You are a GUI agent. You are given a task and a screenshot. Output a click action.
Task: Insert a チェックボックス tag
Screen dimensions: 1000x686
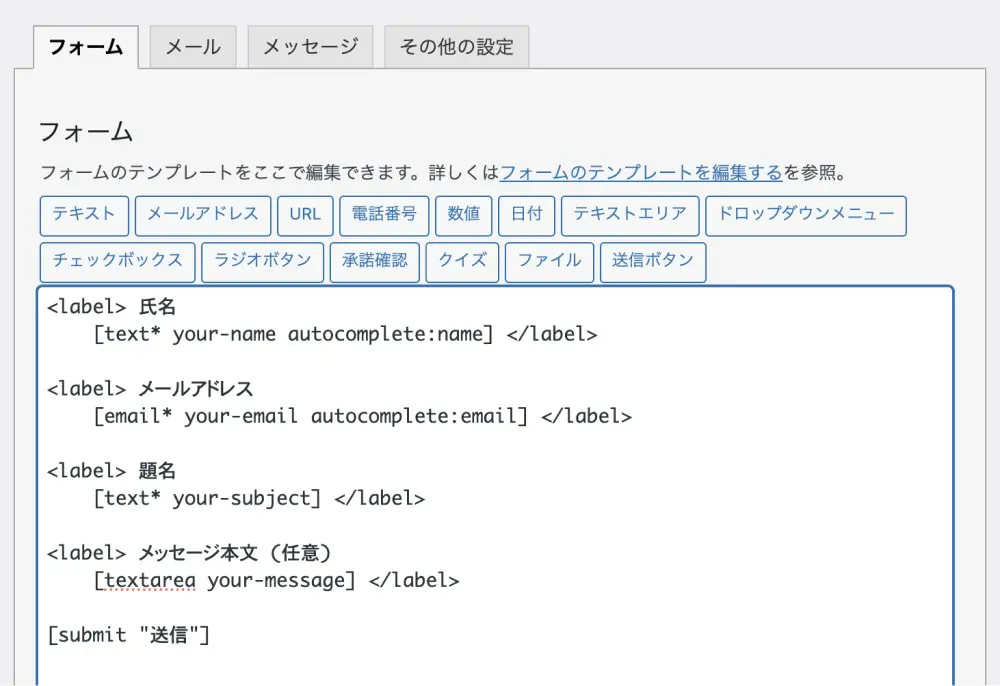[x=117, y=262]
